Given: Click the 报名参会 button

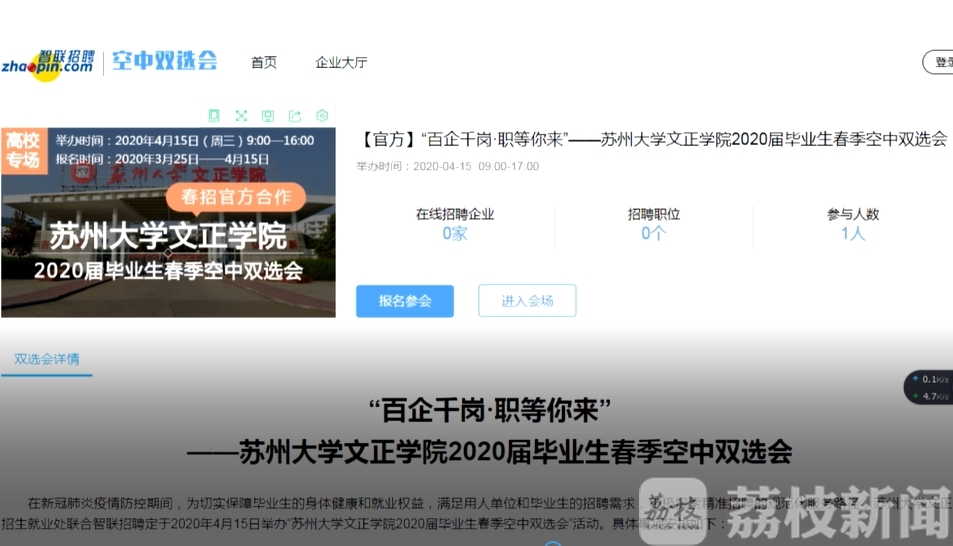Looking at the screenshot, I should pyautogui.click(x=405, y=301).
